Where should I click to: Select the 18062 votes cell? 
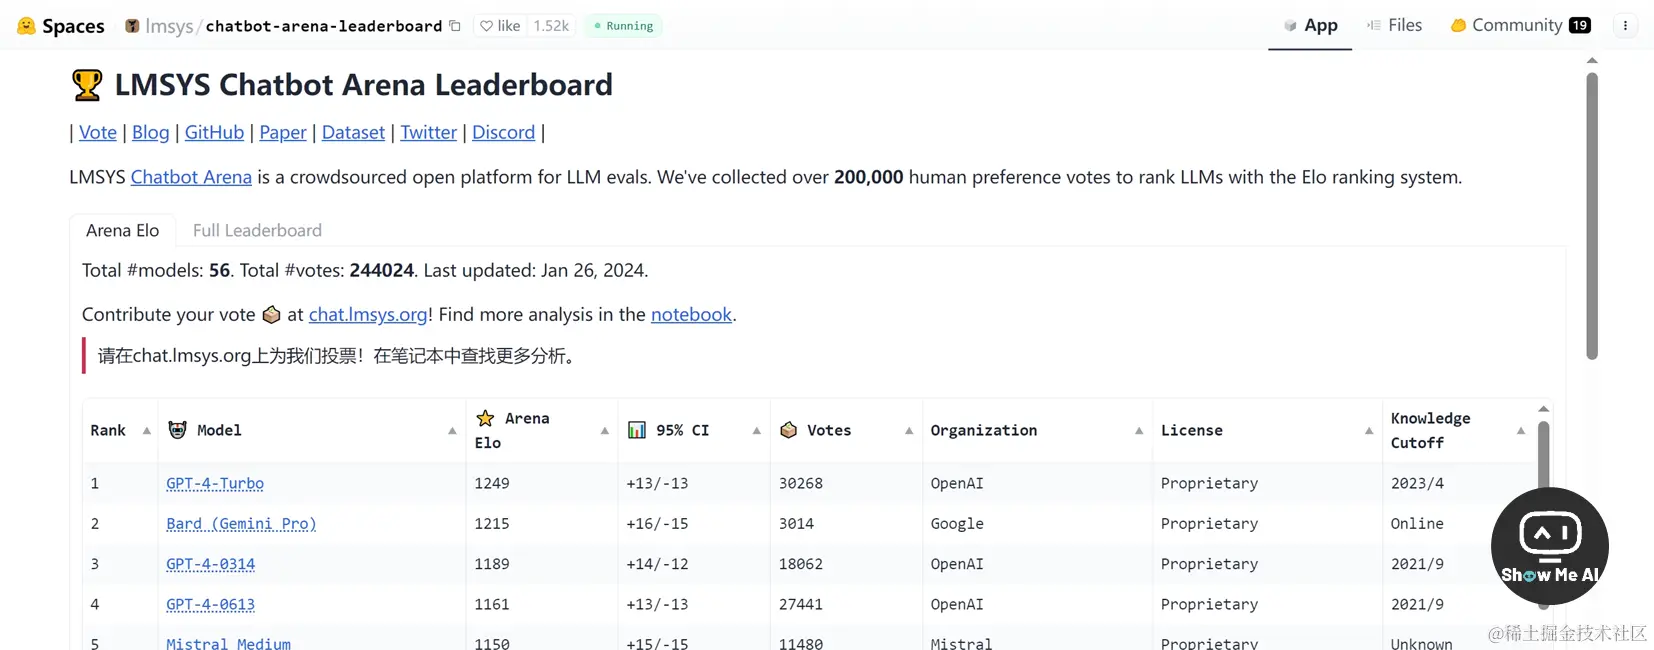846,564
